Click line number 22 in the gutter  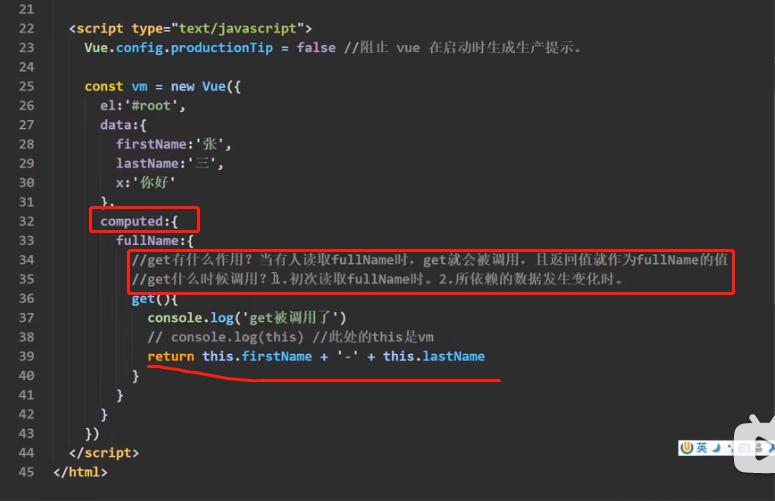[x=26, y=29]
